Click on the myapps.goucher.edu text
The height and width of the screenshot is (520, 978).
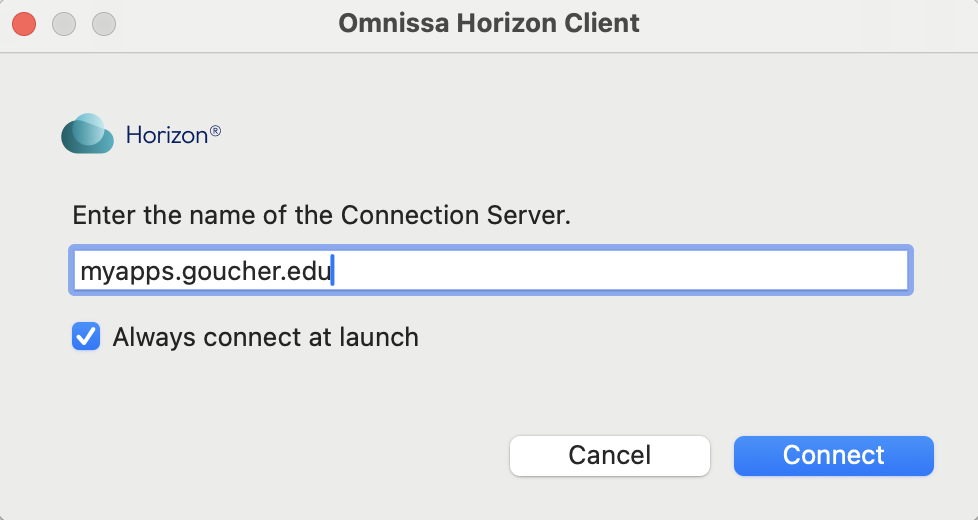(x=204, y=271)
